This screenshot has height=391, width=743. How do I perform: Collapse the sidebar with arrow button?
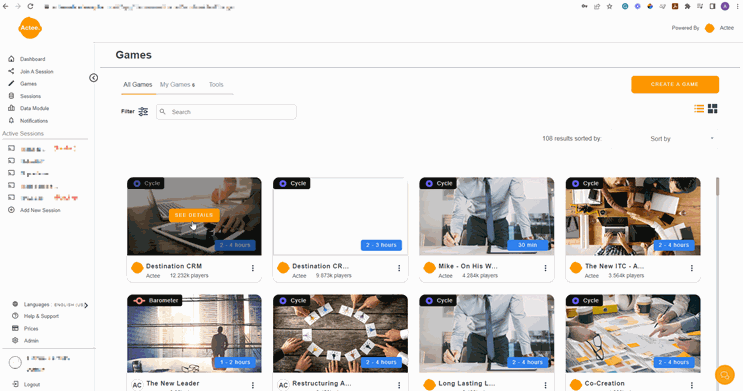93,78
